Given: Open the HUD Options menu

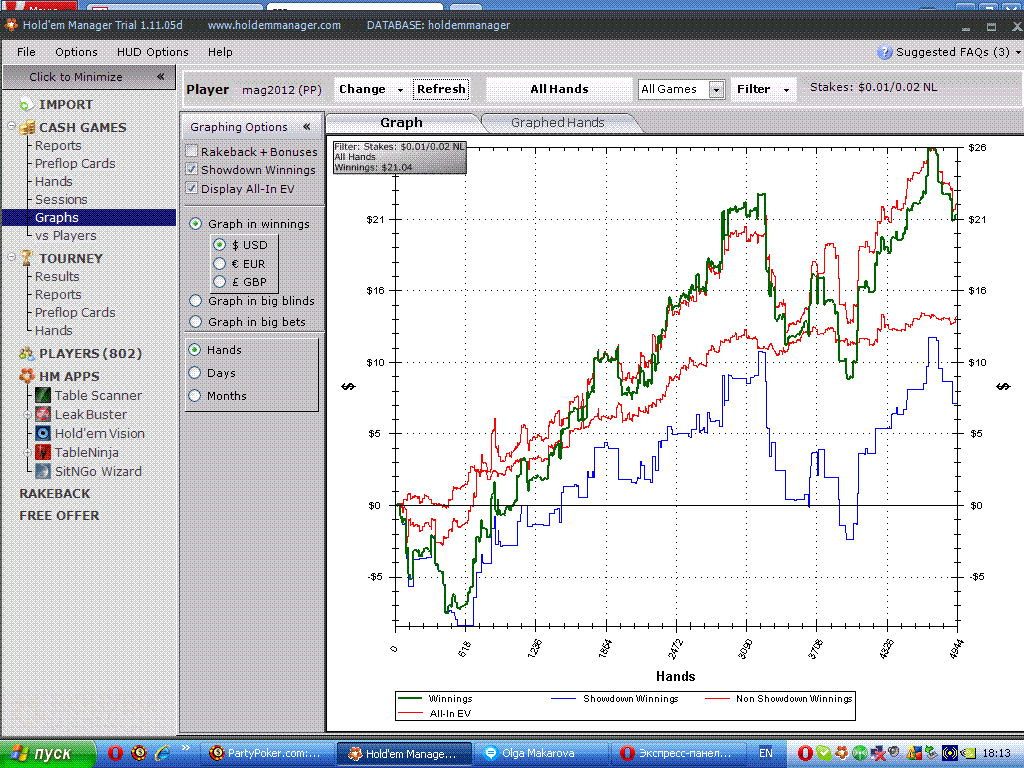Looking at the screenshot, I should point(153,52).
